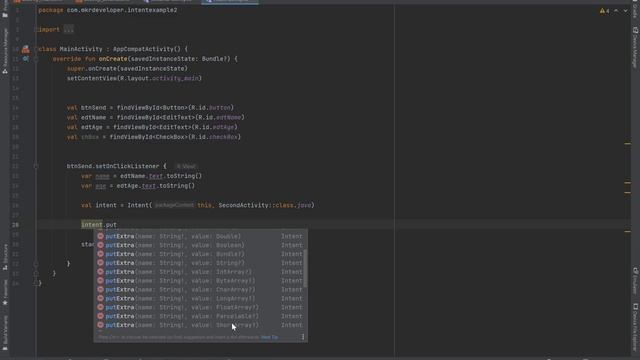The height and width of the screenshot is (360, 640).
Task: Go to next highlighted problem arrow
Action: click(625, 11)
